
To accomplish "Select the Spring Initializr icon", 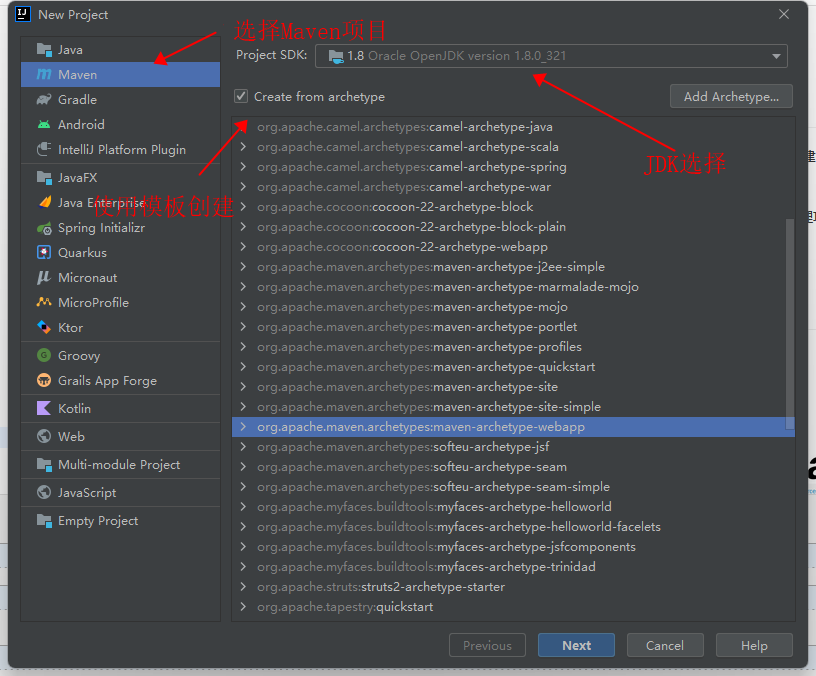I will click(44, 228).
